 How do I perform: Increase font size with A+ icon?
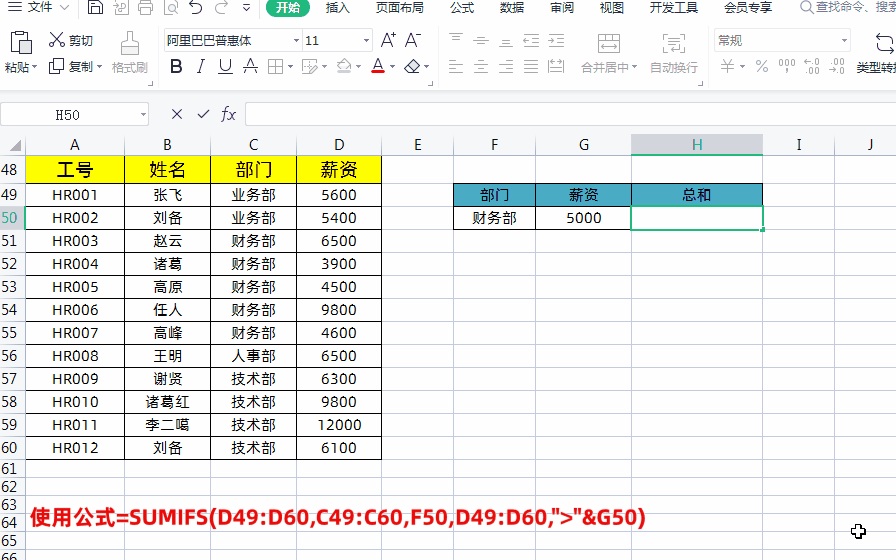coord(388,40)
